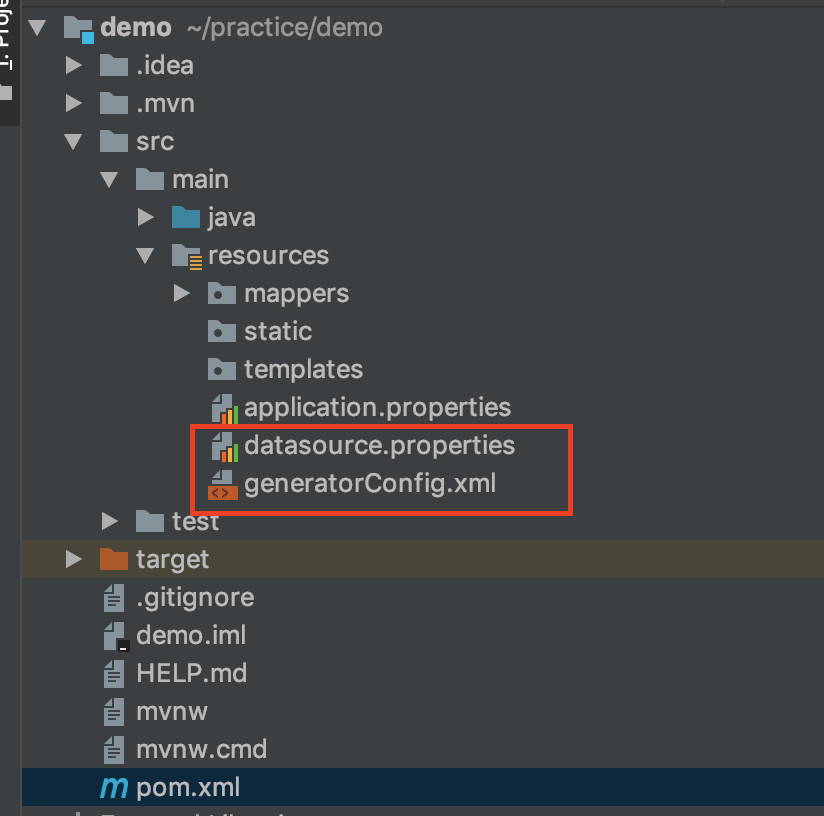Select the mappers folder label
This screenshot has height=816, width=824.
296,294
